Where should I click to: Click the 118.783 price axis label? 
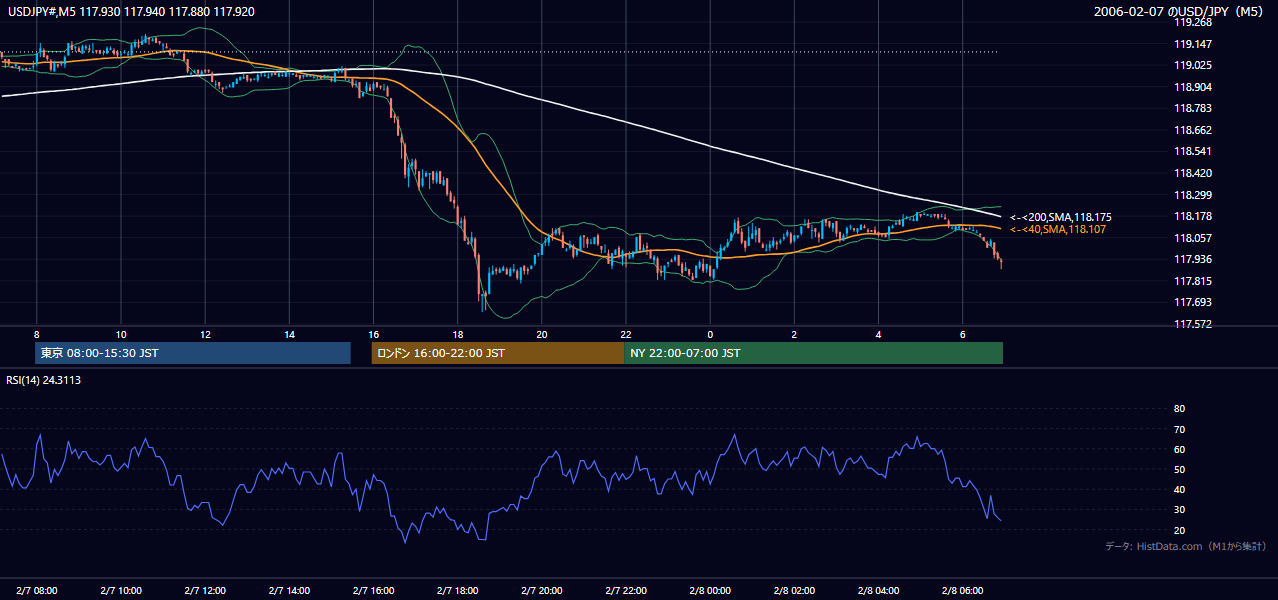[1193, 108]
